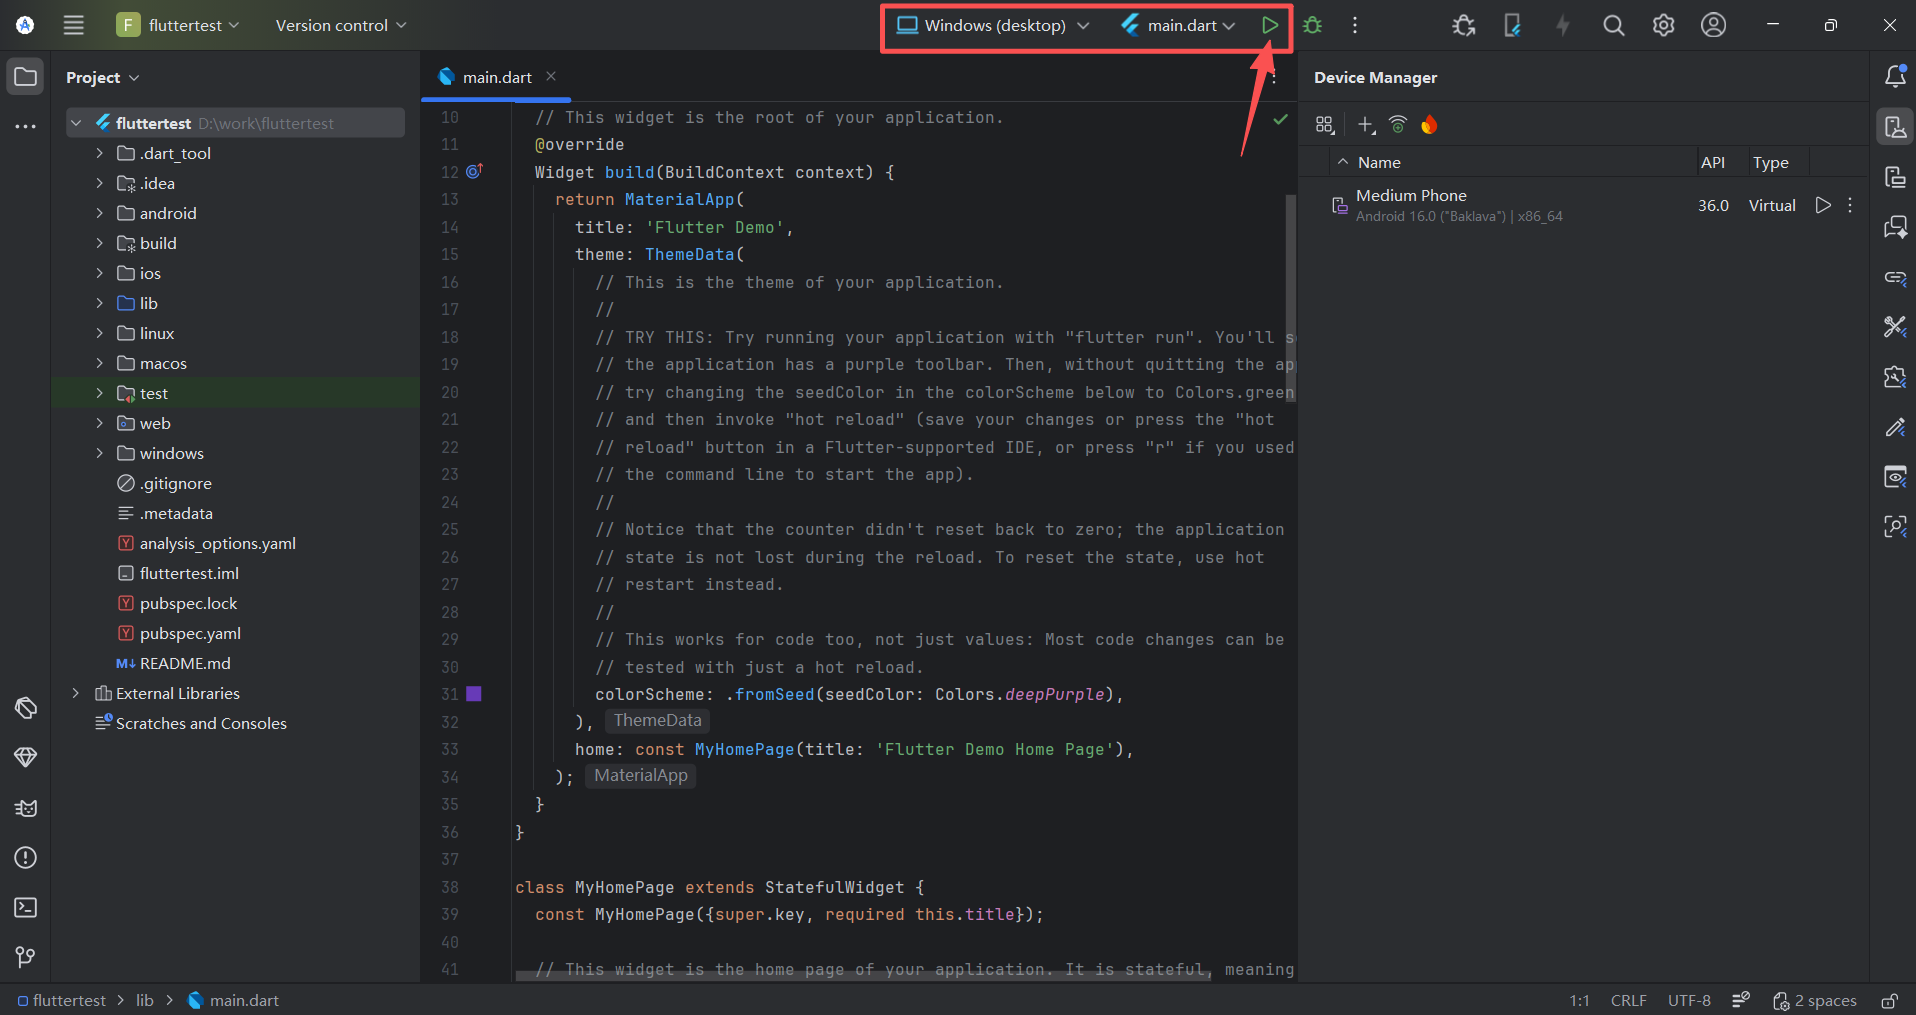
Task: Open the Problems tool window icon
Action: point(26,857)
